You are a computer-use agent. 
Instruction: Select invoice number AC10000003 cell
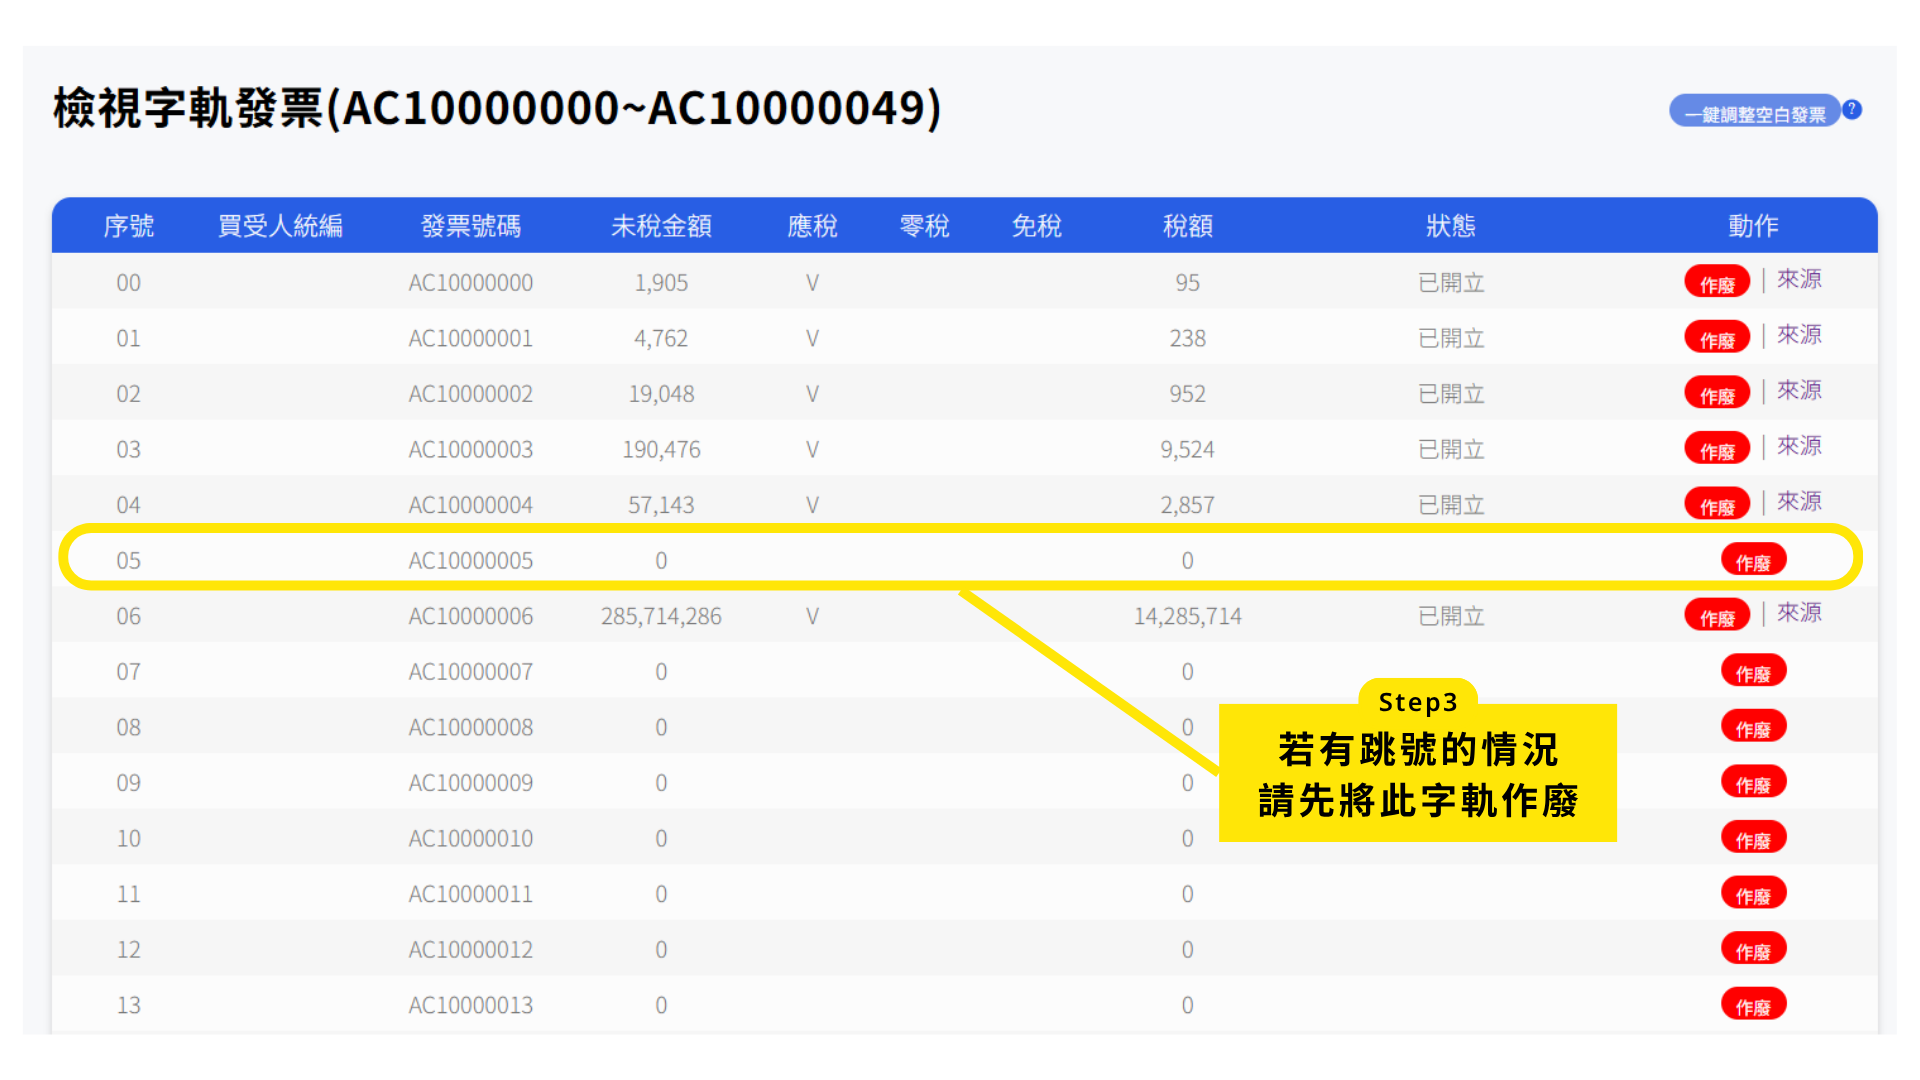pos(470,450)
